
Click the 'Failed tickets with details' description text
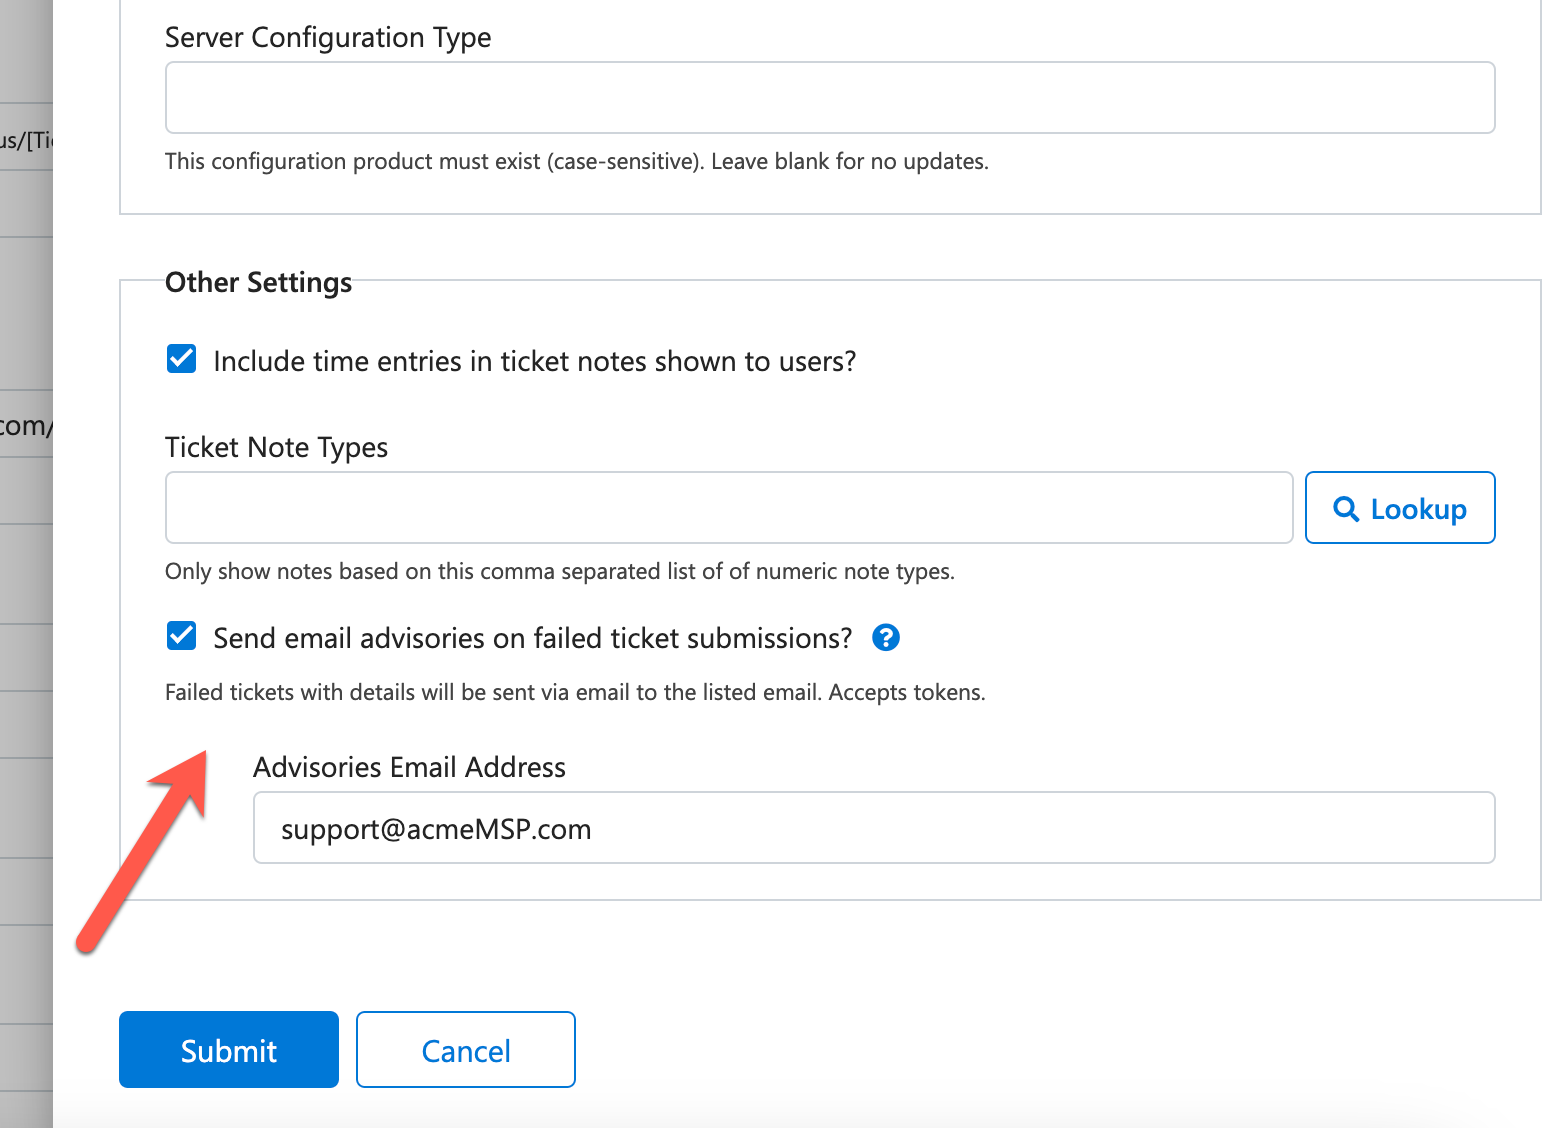[574, 692]
